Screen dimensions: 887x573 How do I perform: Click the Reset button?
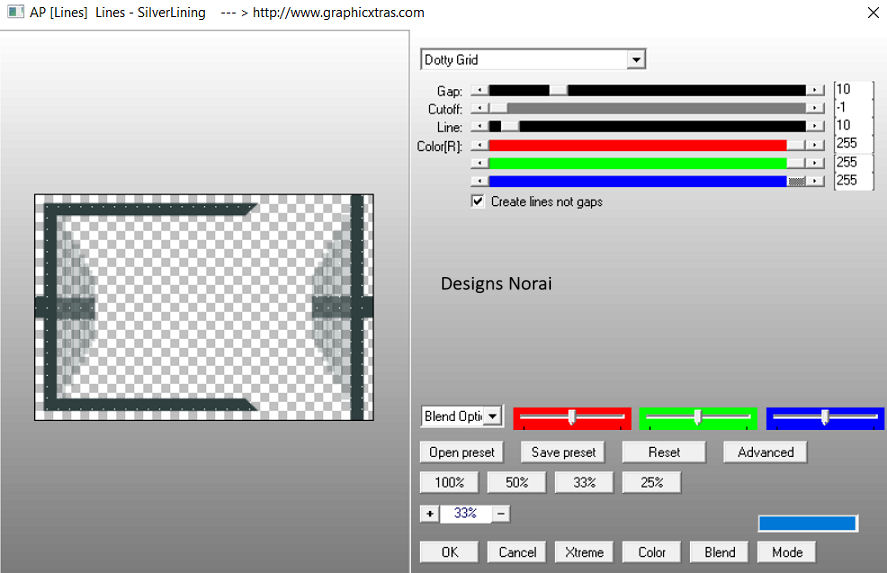click(x=664, y=452)
